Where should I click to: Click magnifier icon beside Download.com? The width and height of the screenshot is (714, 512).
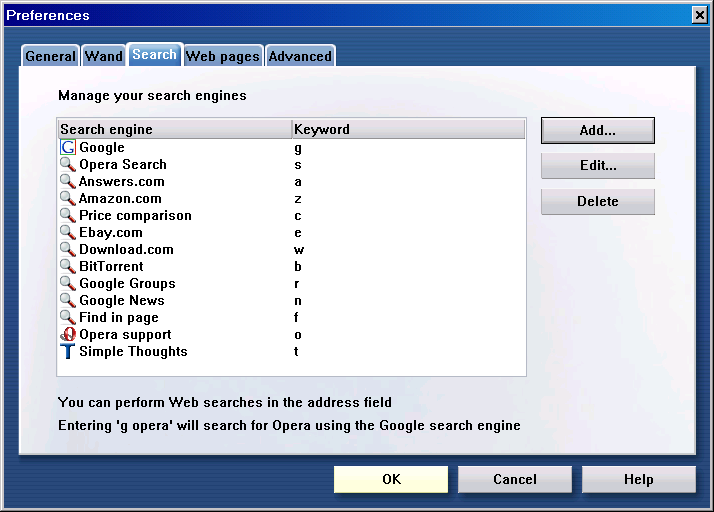68,249
